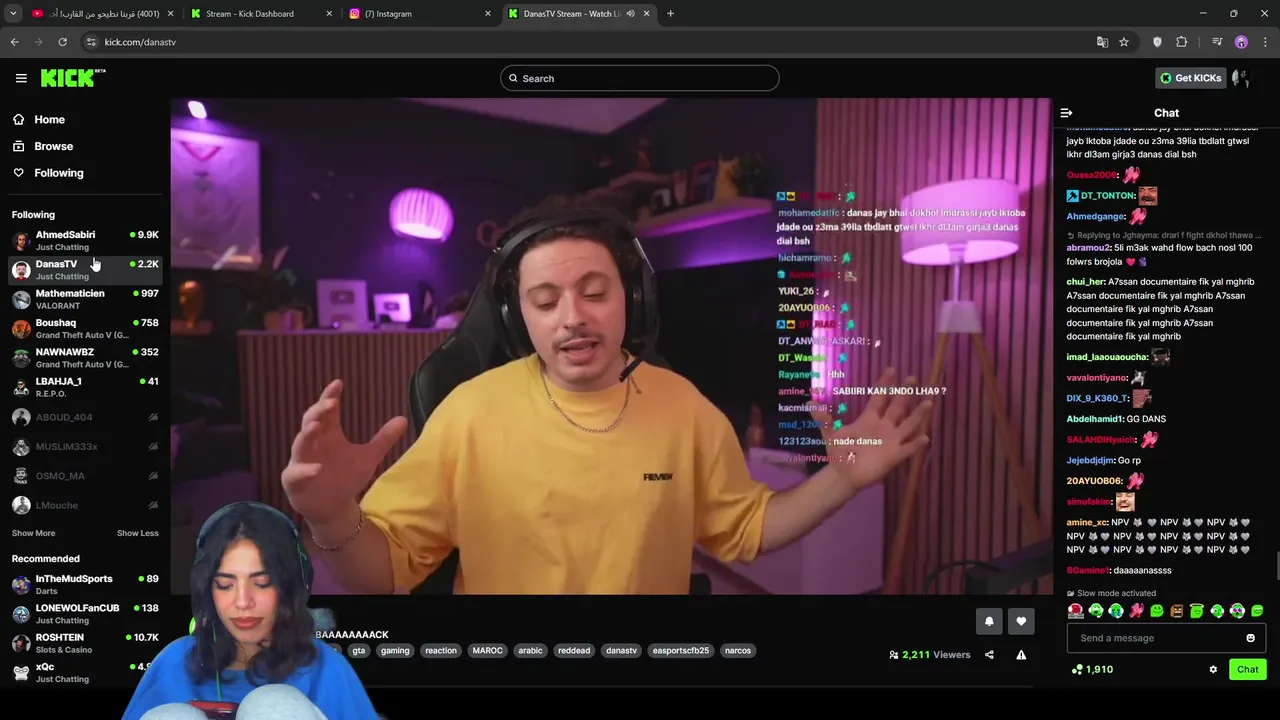Open recommended channel LONEWOLFanCUB

(85, 613)
